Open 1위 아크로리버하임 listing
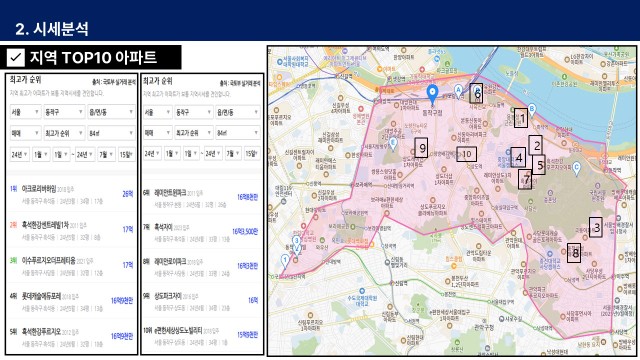The height and width of the screenshot is (360, 640). [71, 194]
